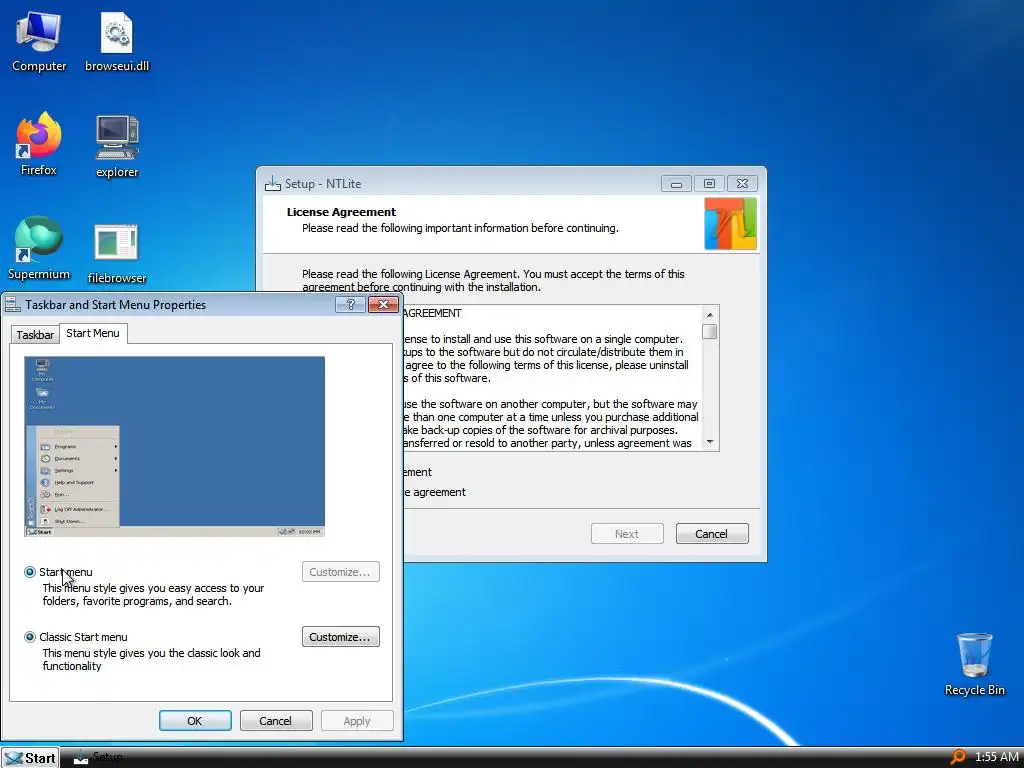Maximize the Setup - NTLite window
Viewport: 1024px width, 768px height.
[x=709, y=184]
